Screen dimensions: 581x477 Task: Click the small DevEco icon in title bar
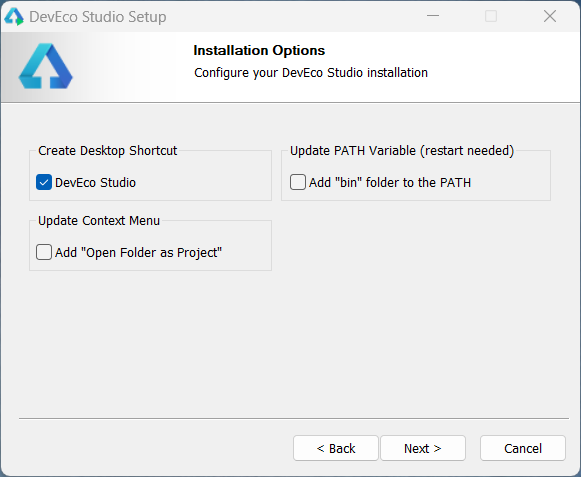14,17
